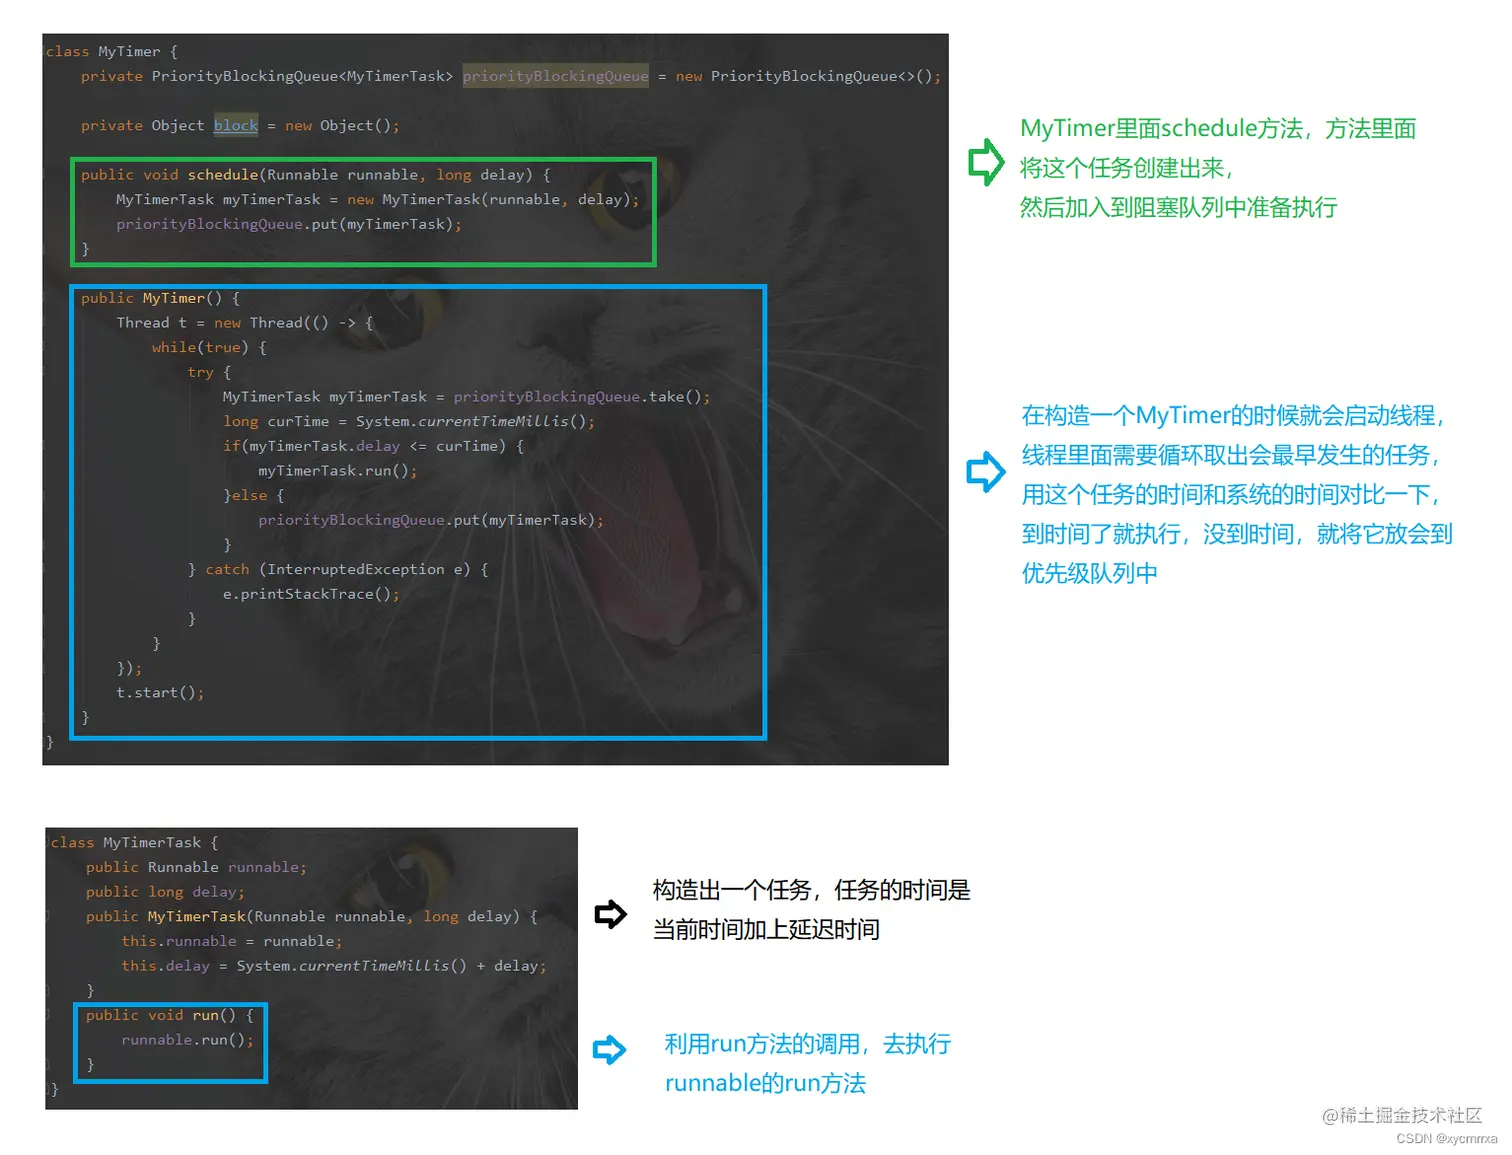1512x1155 pixels.
Task: Click the 'try {' keyword line
Action: pyautogui.click(x=209, y=372)
